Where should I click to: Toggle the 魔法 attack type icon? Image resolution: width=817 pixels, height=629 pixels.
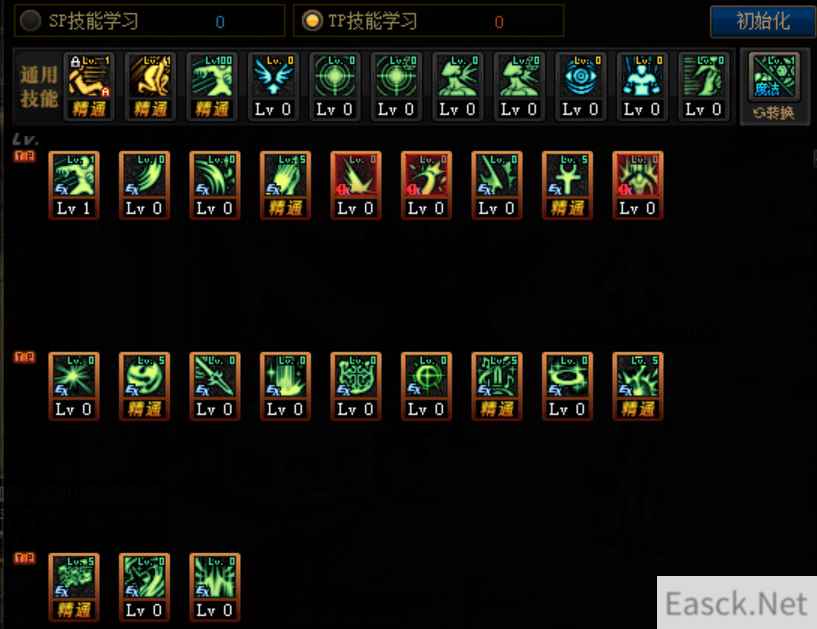[x=774, y=77]
